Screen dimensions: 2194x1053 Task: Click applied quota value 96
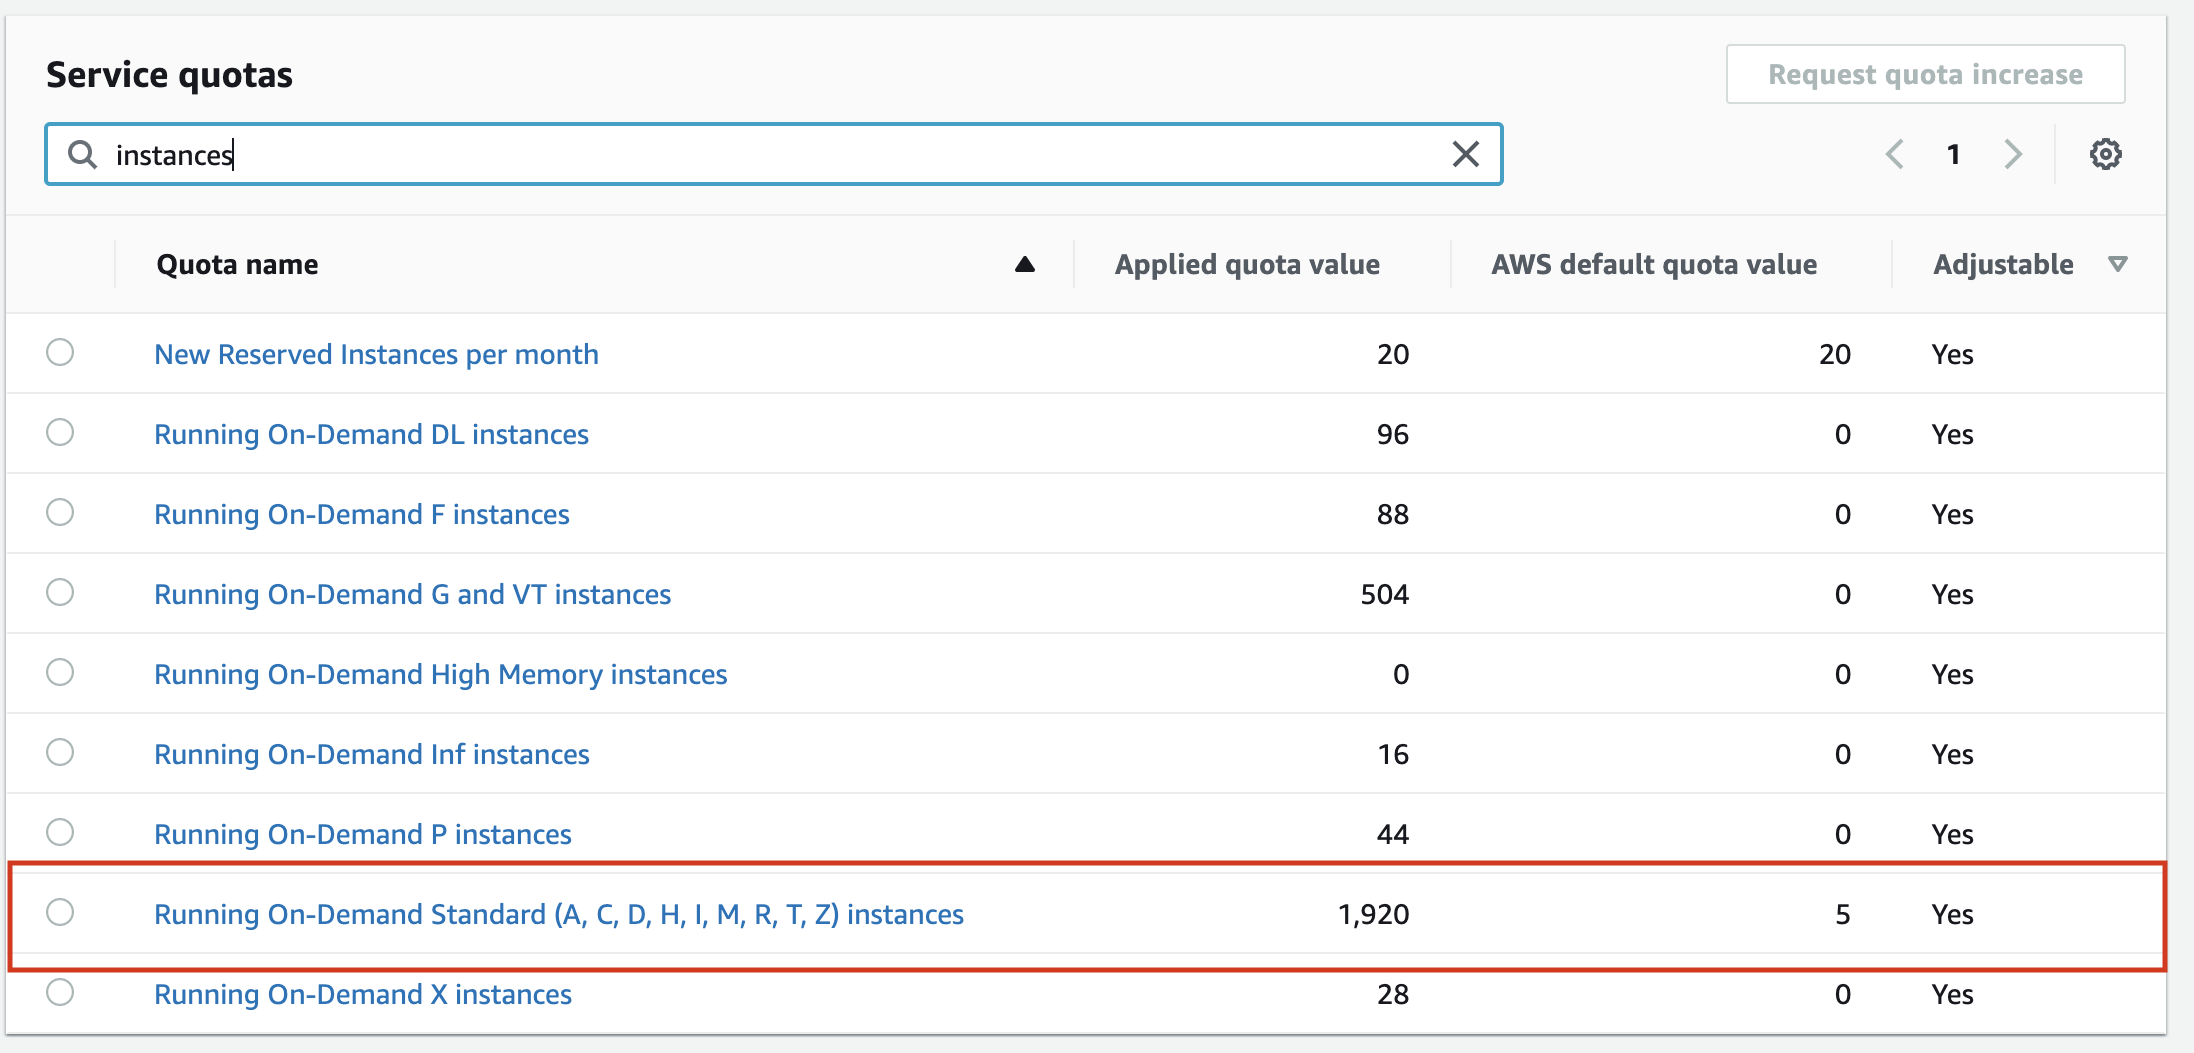[x=1392, y=435]
